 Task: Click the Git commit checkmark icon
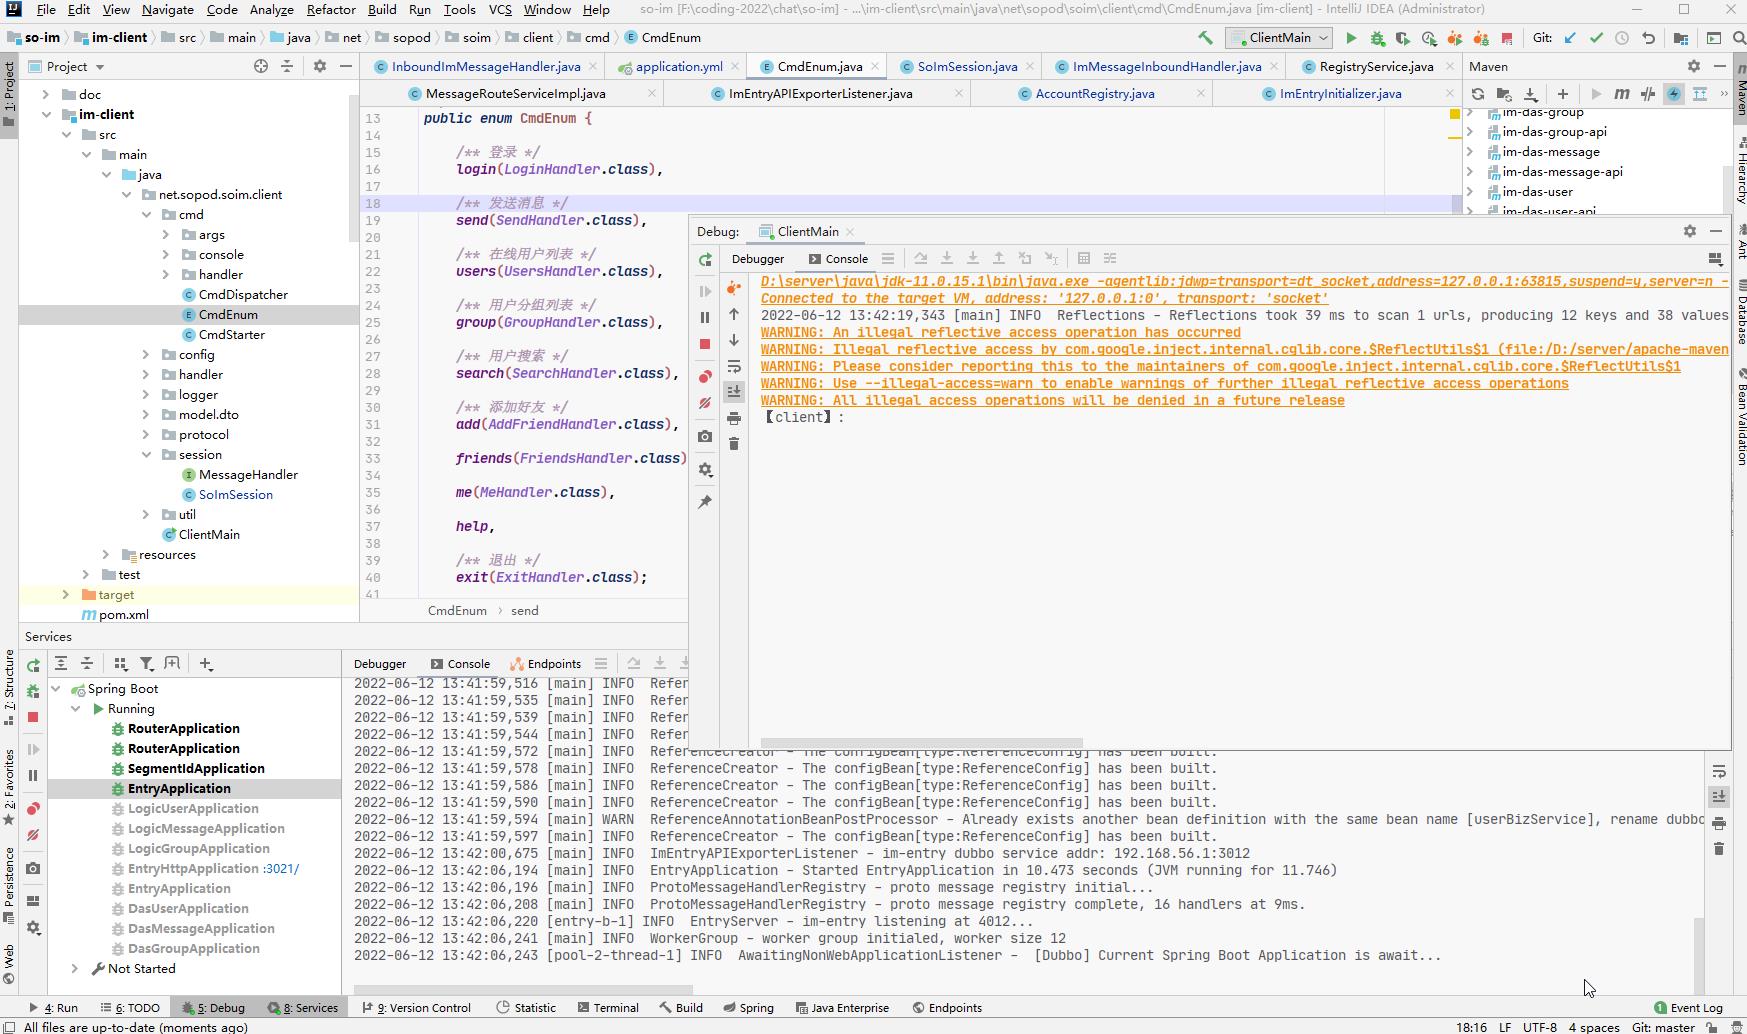click(1596, 38)
